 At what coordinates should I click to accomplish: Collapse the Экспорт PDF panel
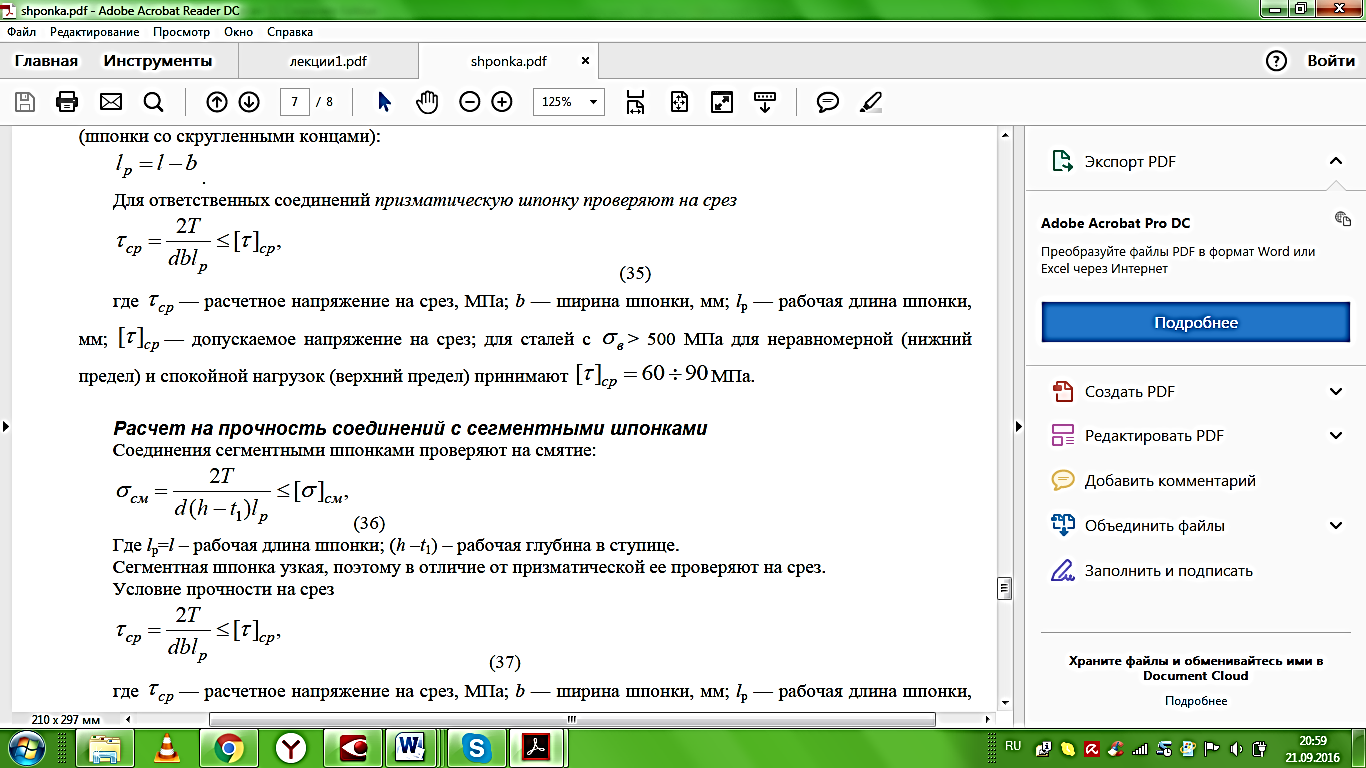(1335, 161)
